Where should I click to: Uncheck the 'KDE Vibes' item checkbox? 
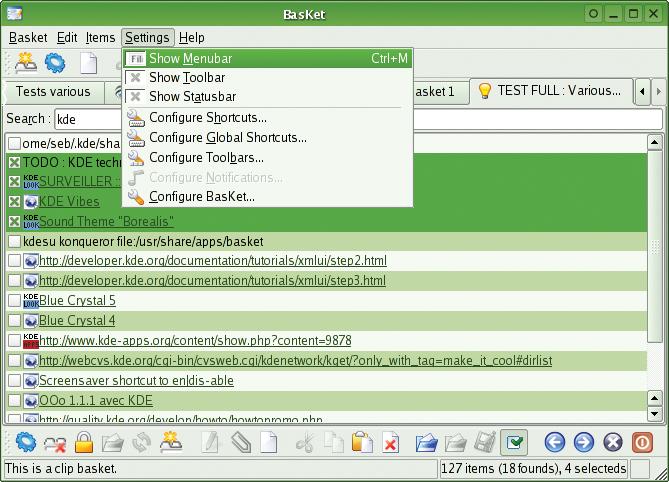point(15,201)
